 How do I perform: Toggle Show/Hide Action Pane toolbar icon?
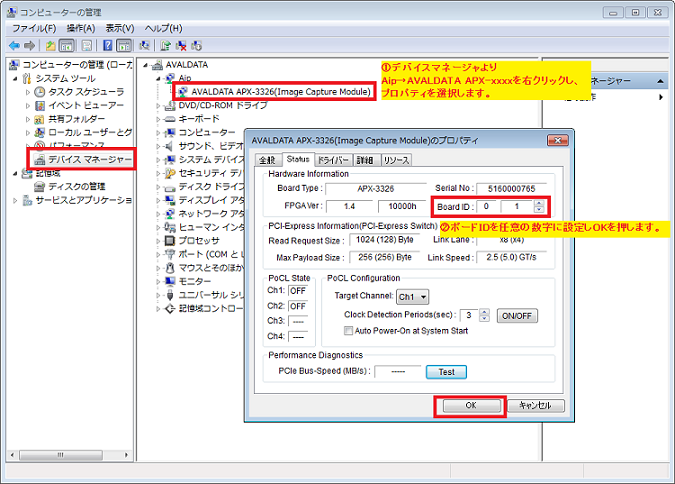click(x=124, y=46)
